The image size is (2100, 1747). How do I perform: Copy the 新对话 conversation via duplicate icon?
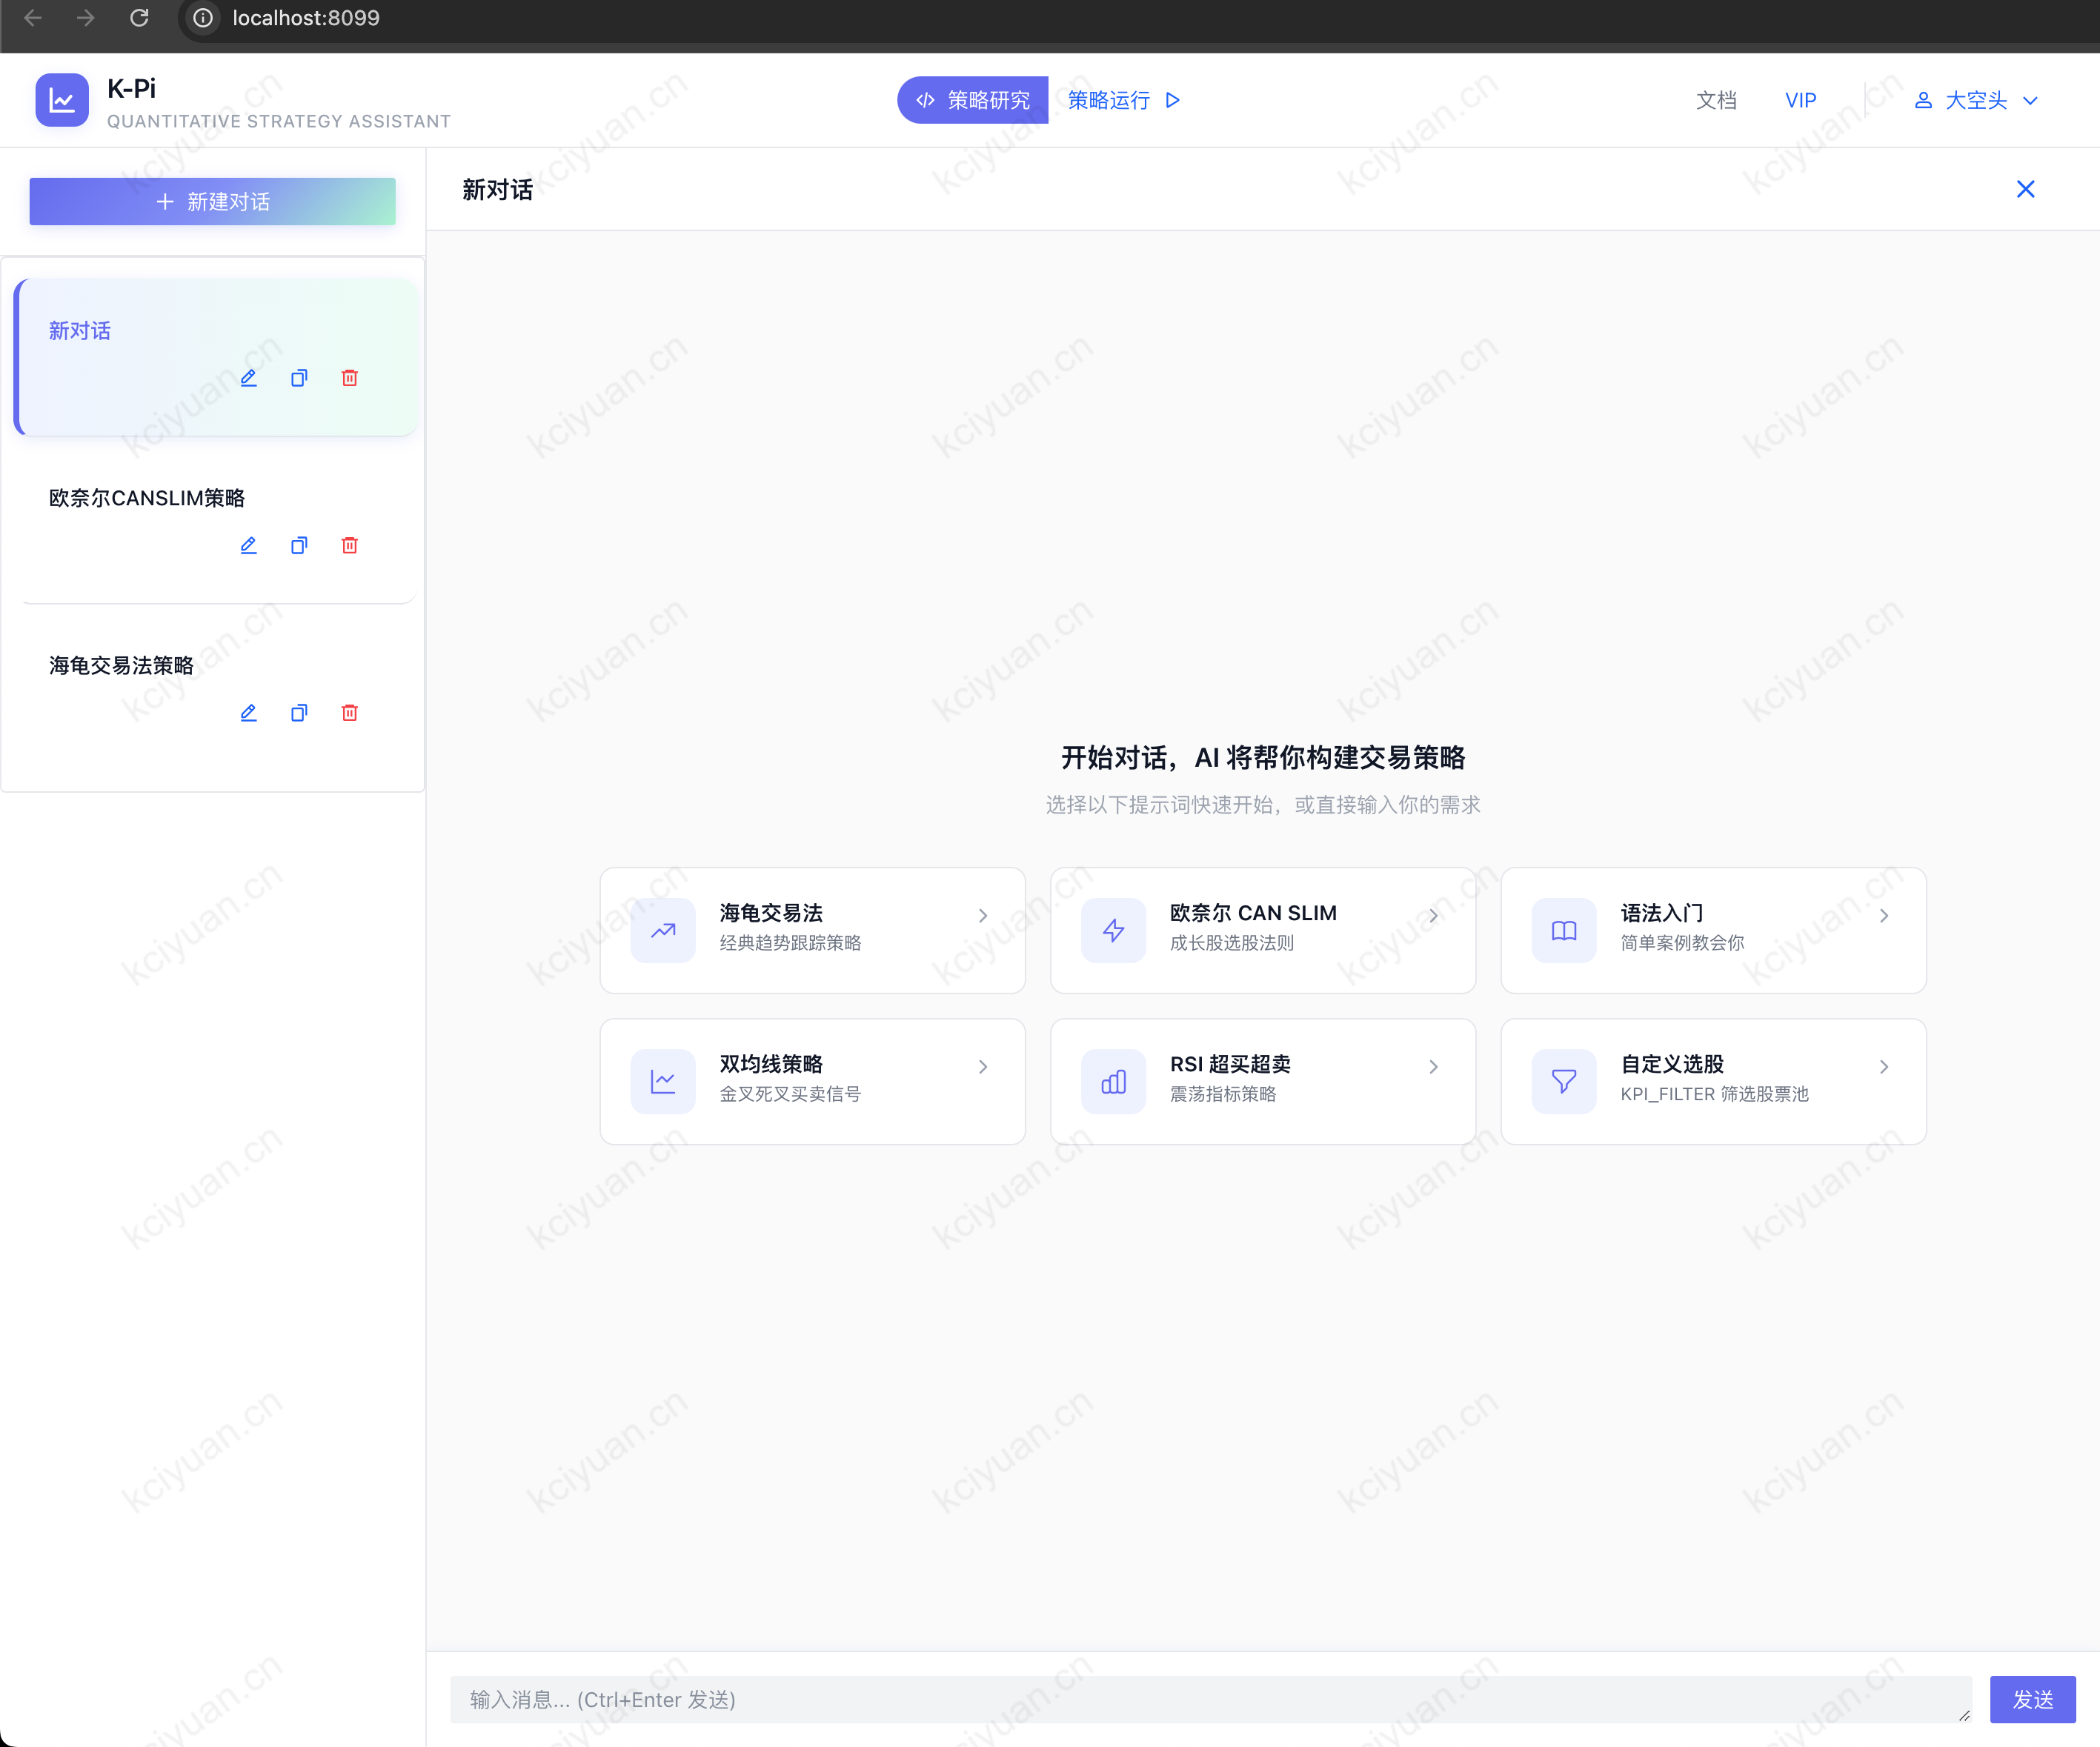tap(299, 378)
